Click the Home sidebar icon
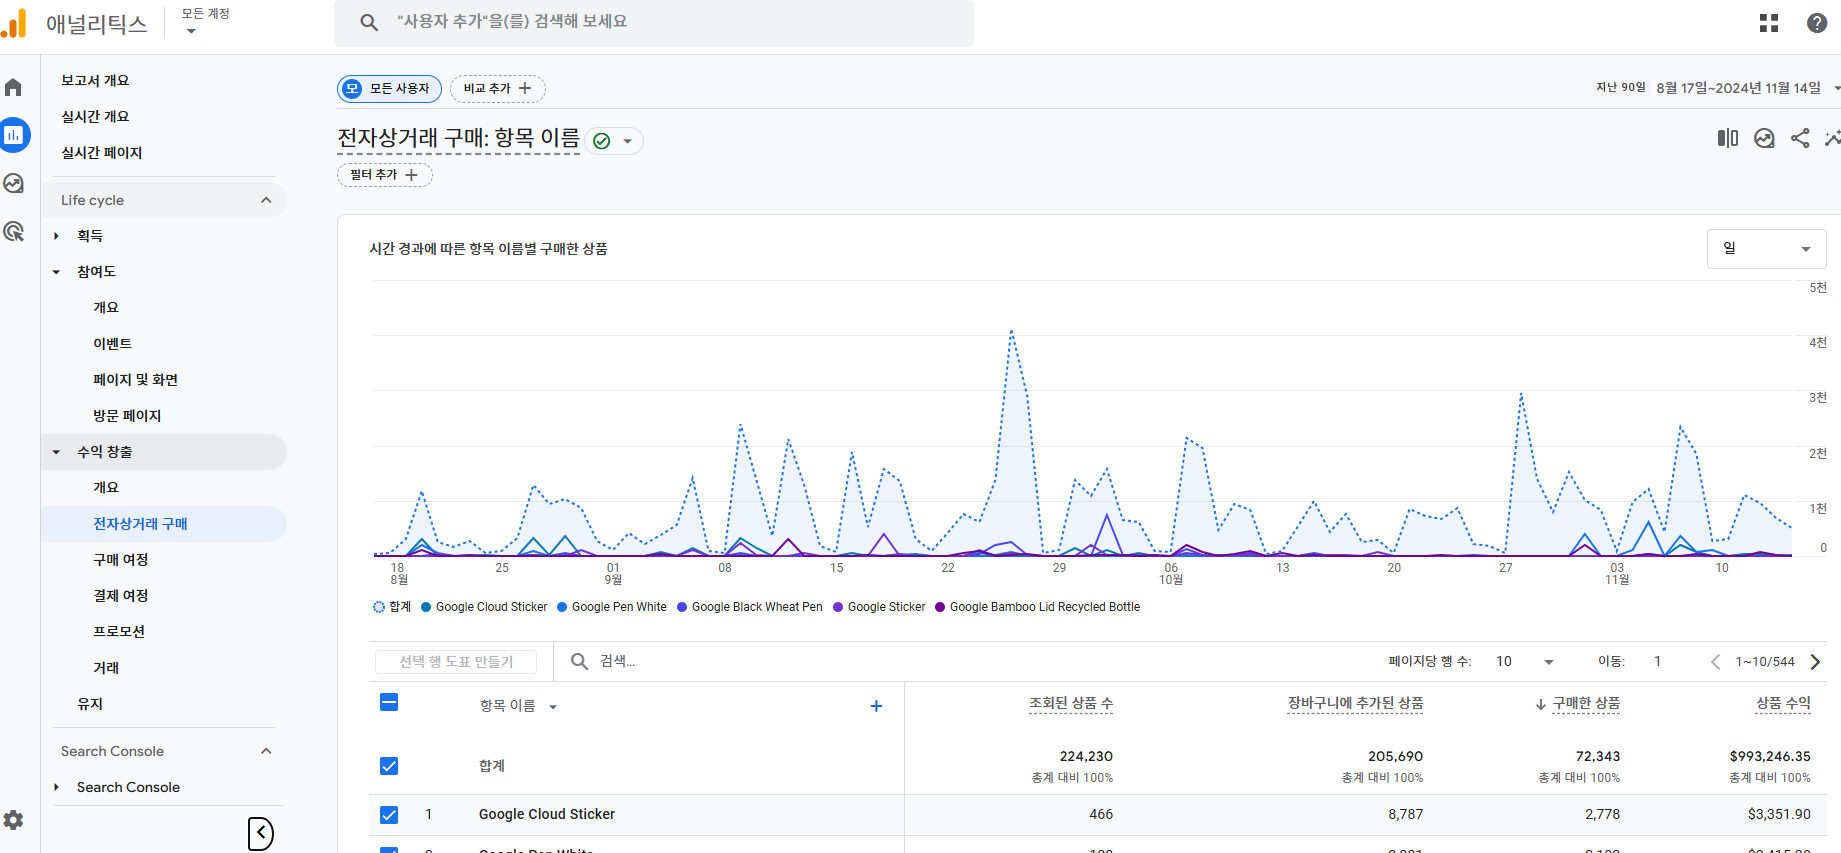This screenshot has height=853, width=1841. point(14,88)
